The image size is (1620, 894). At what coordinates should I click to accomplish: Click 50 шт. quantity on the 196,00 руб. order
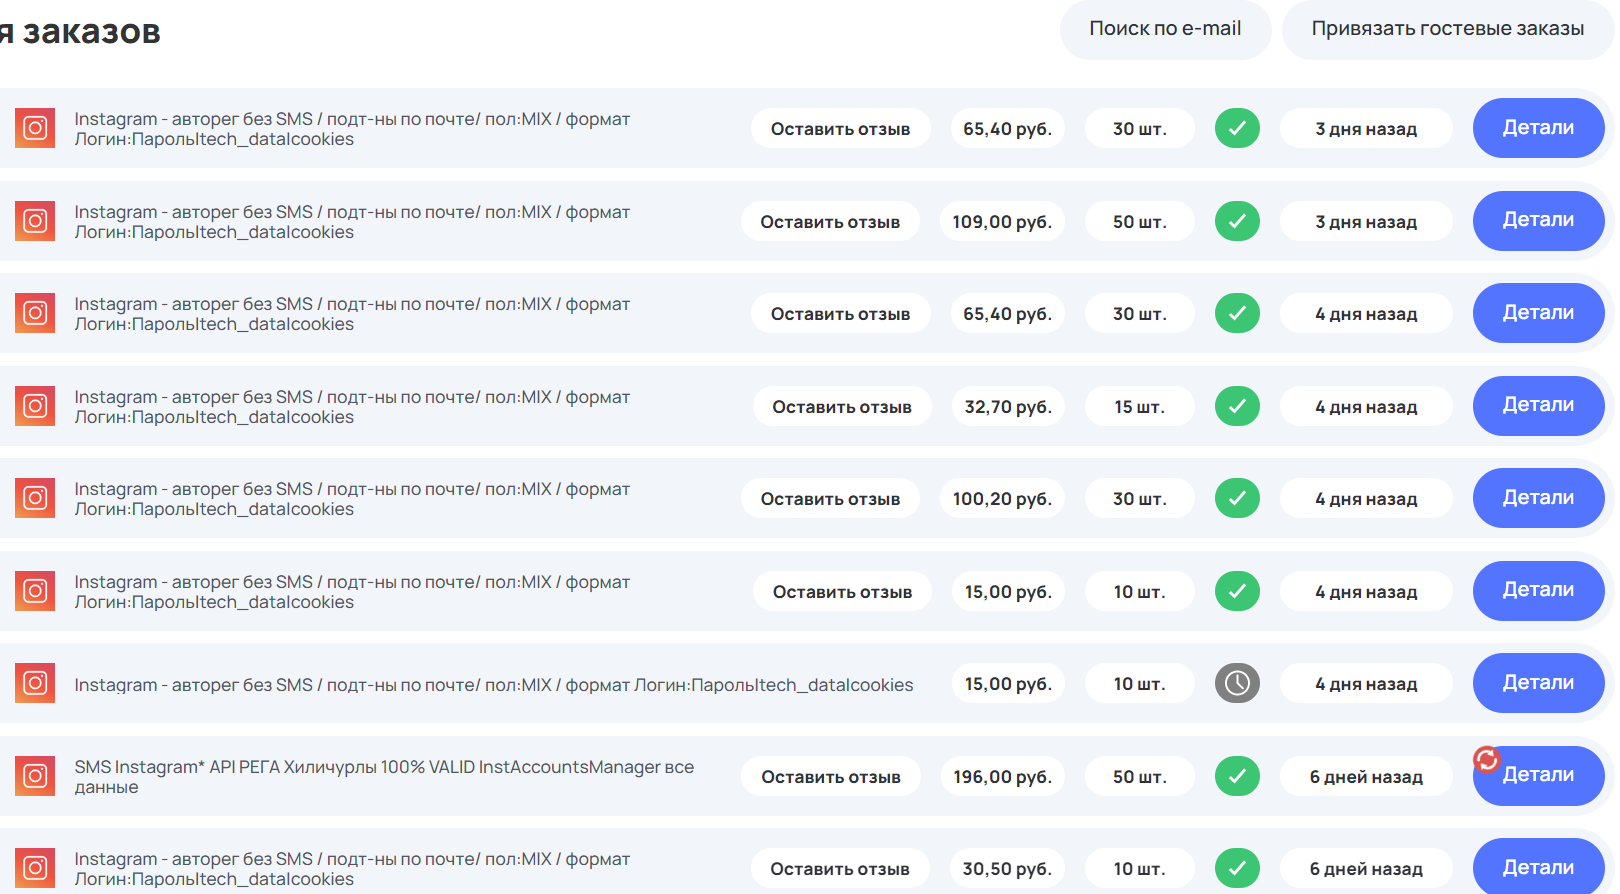point(1140,777)
